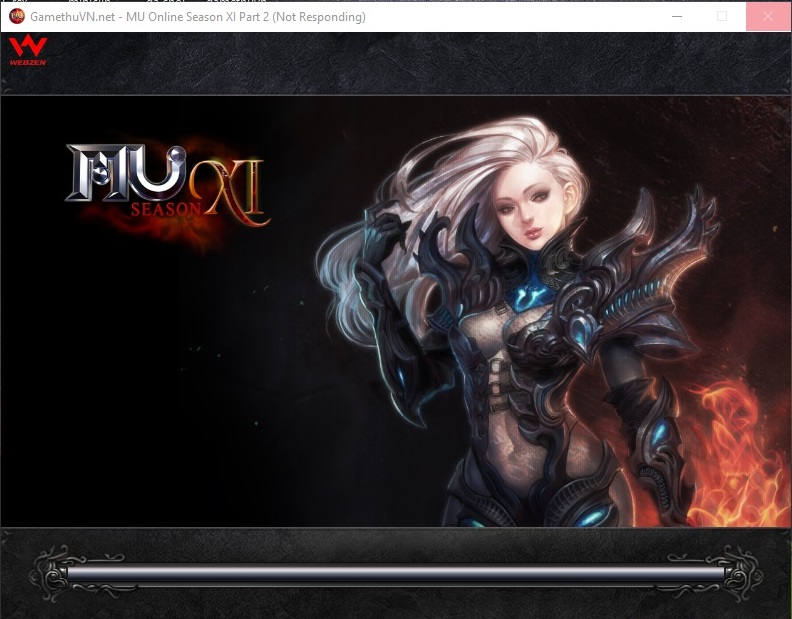Click the MU Online app icon in title bar

pyautogui.click(x=16, y=17)
